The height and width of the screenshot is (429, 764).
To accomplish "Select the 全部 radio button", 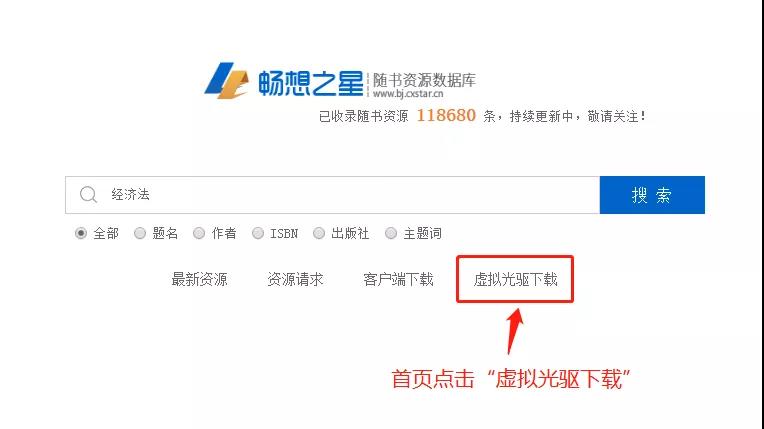I will tap(81, 234).
